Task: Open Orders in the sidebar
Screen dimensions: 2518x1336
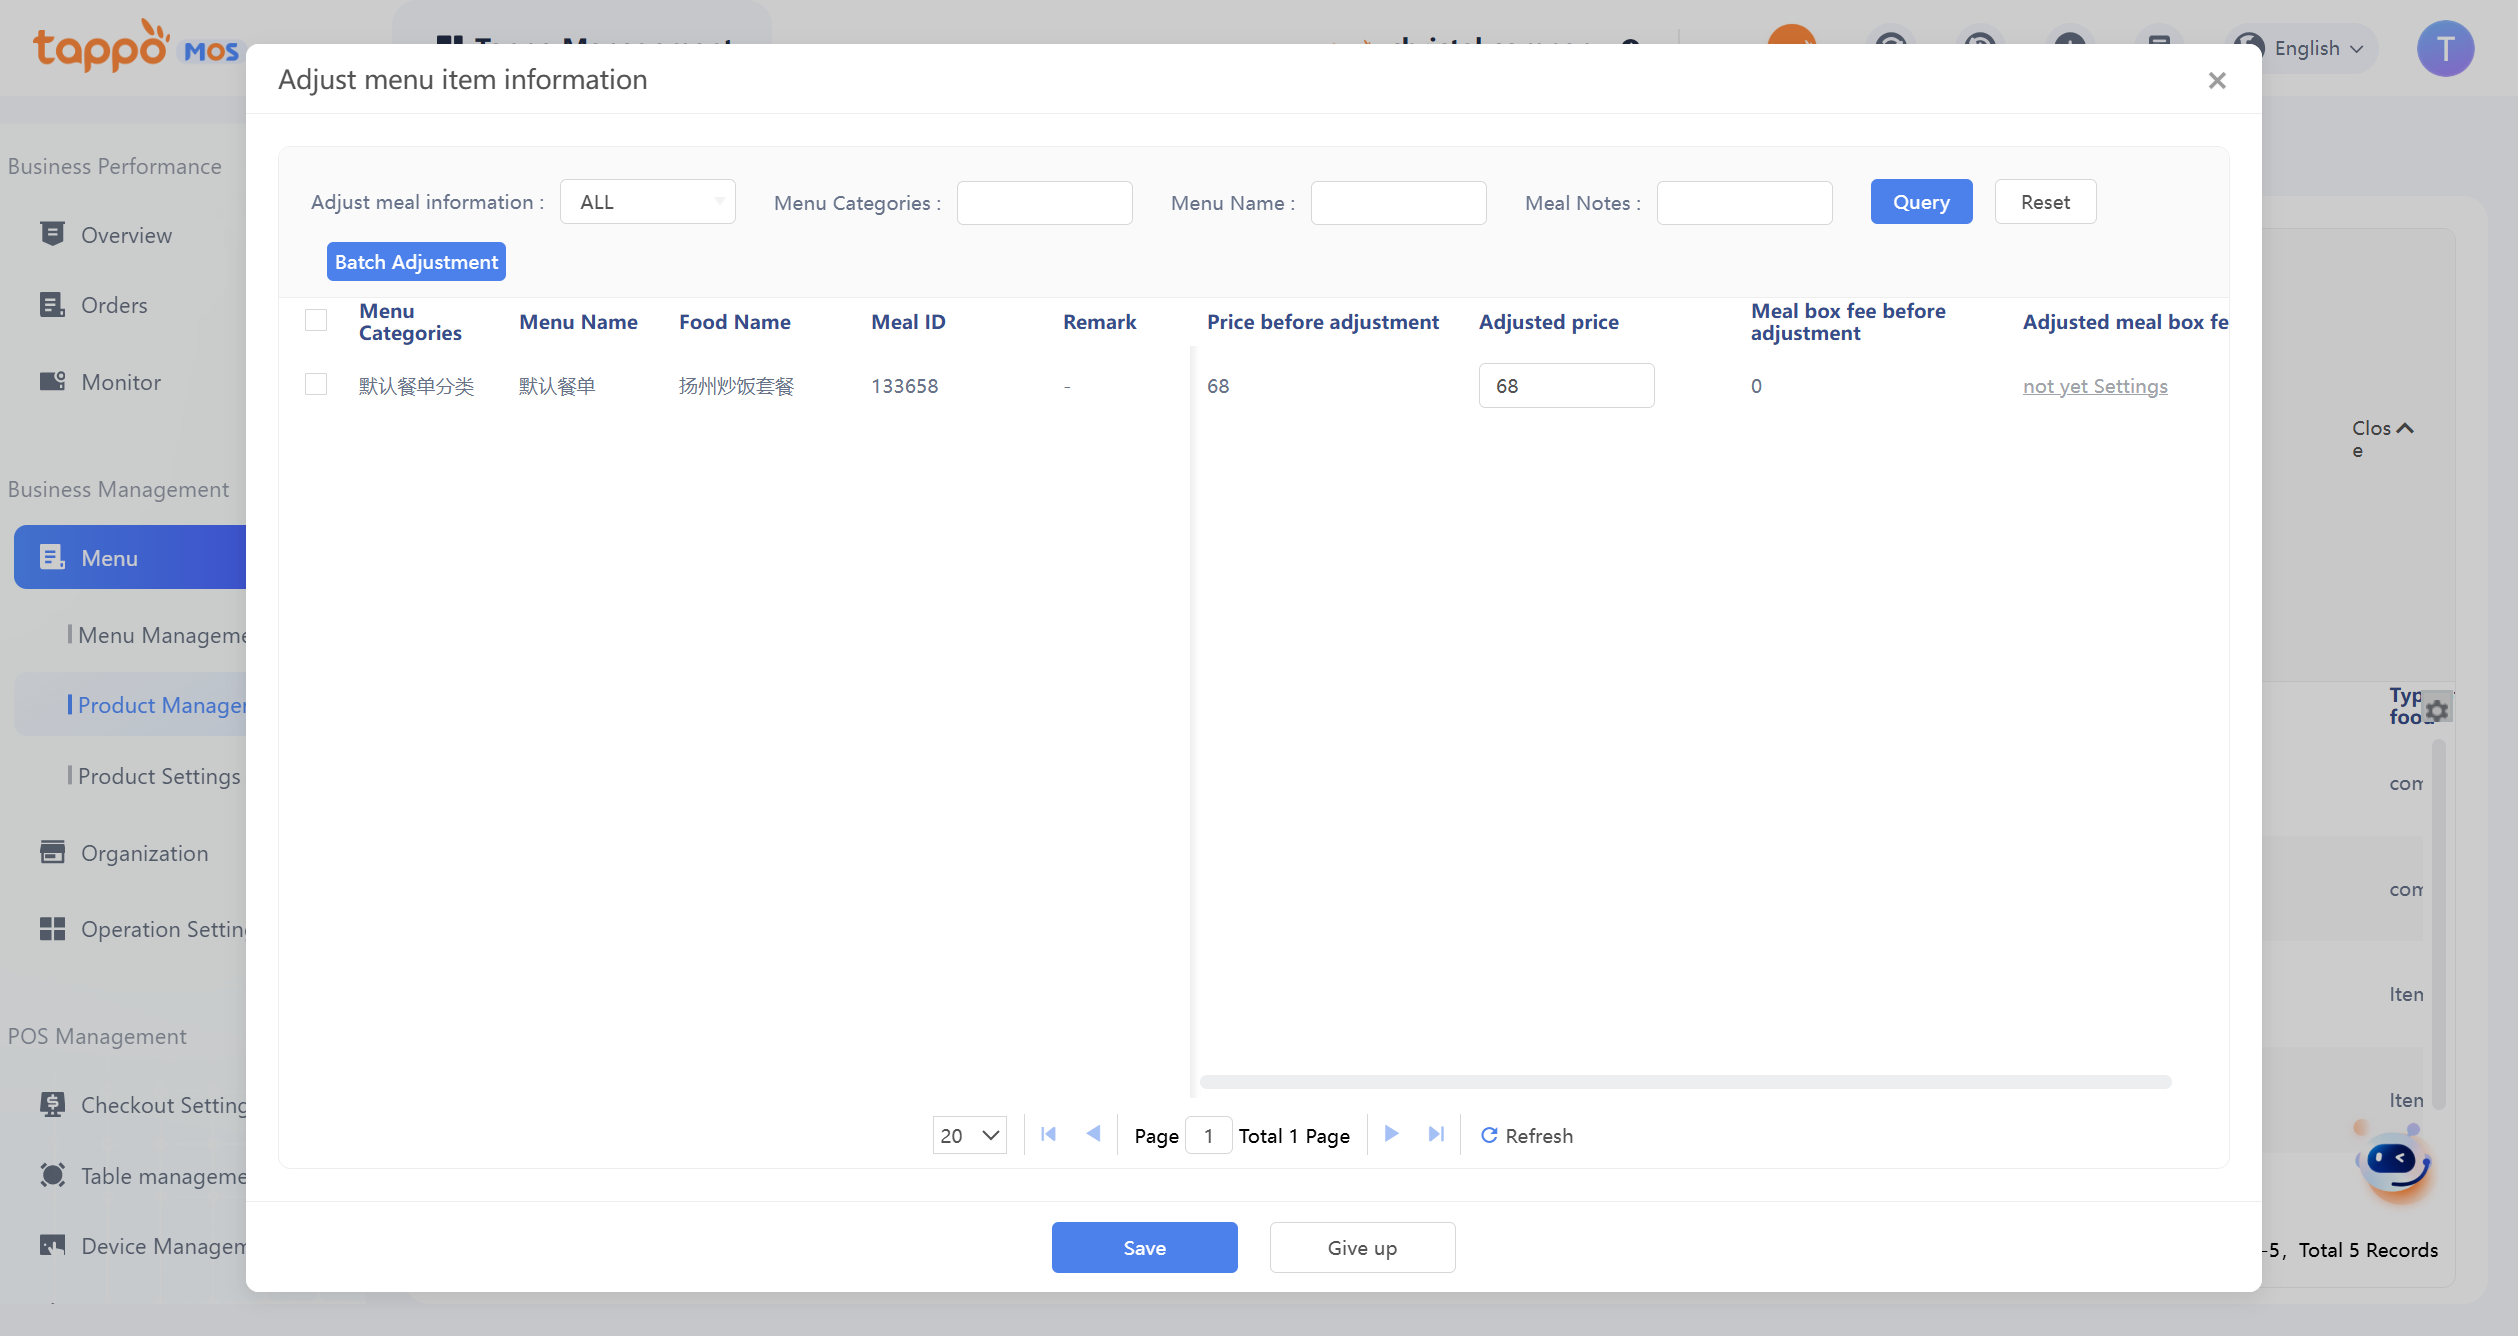Action: (114, 305)
